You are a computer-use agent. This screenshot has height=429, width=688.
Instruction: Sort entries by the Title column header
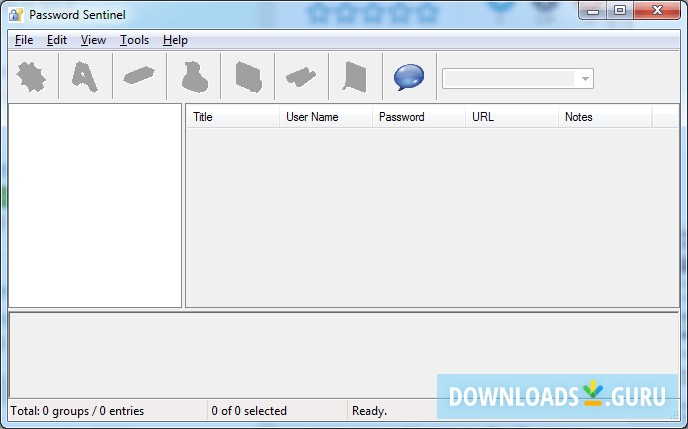click(233, 117)
